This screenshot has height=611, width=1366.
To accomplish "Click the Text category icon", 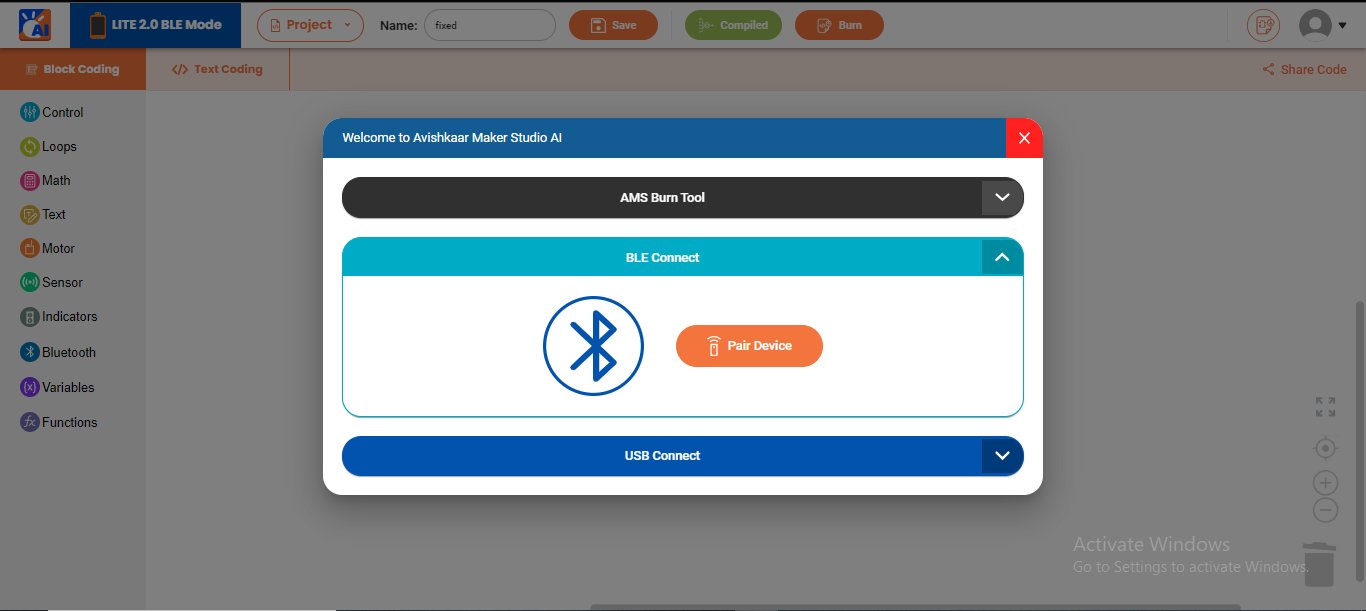I will click(x=30, y=215).
